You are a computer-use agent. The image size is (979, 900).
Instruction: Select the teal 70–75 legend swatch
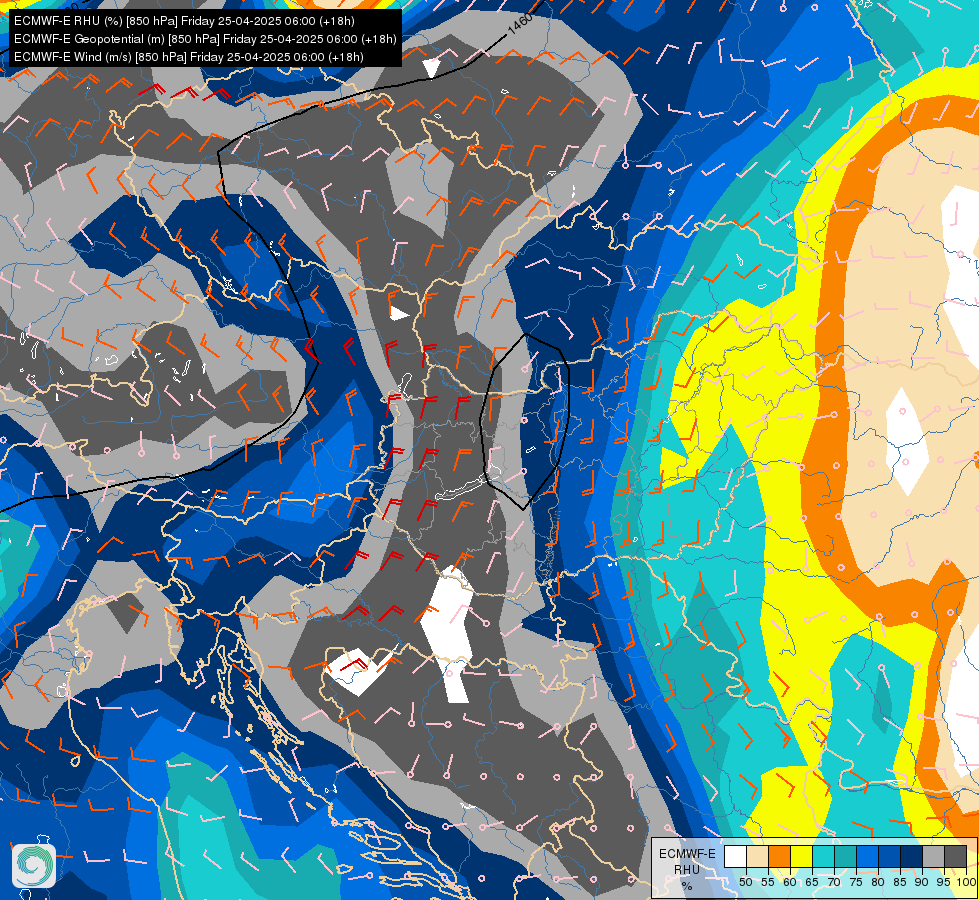click(845, 856)
